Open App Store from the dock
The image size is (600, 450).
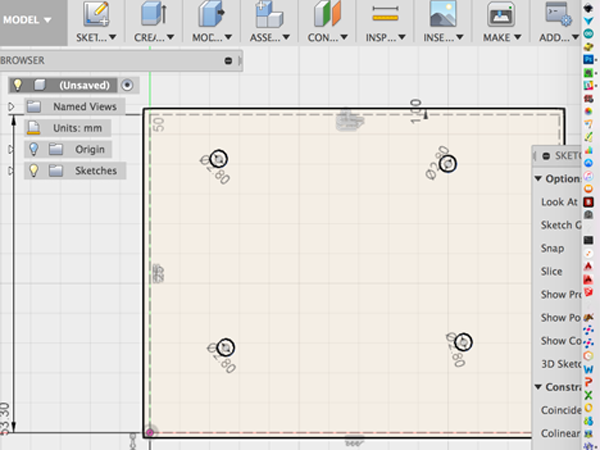coord(588,163)
